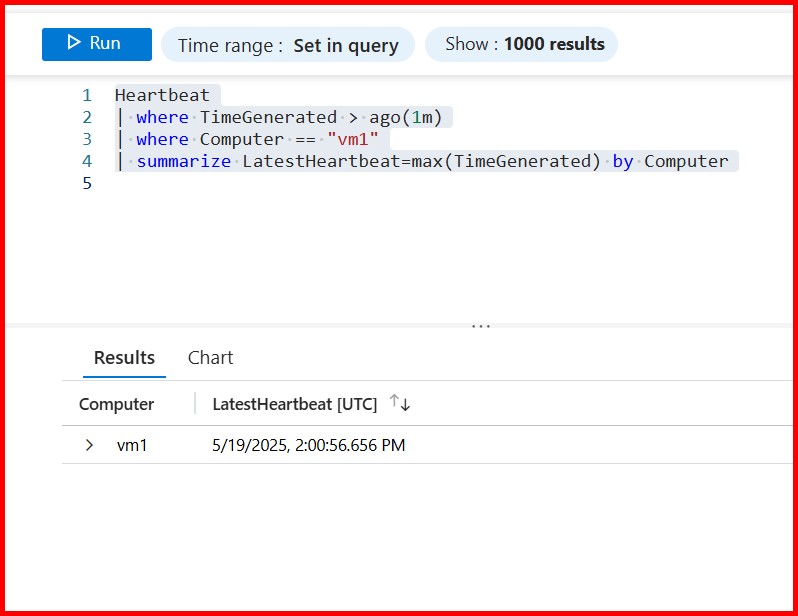Image resolution: width=798 pixels, height=616 pixels.
Task: Click the "vm1" string in the query
Action: coord(353,139)
